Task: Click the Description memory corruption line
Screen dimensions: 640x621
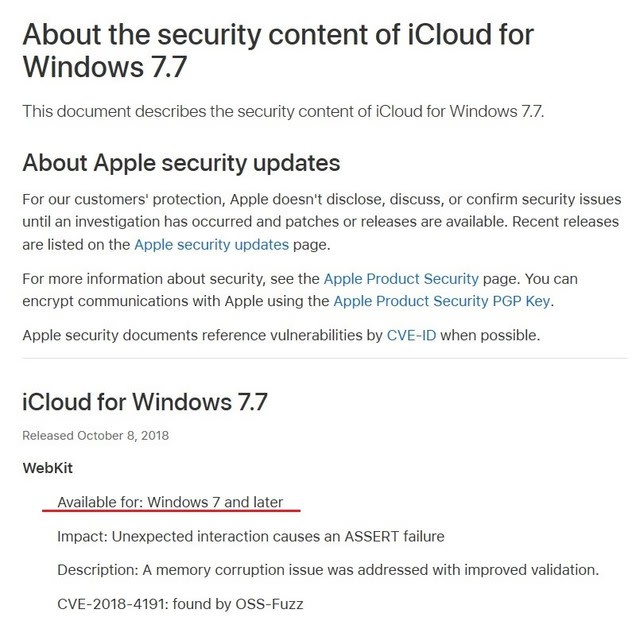Action: (x=328, y=570)
